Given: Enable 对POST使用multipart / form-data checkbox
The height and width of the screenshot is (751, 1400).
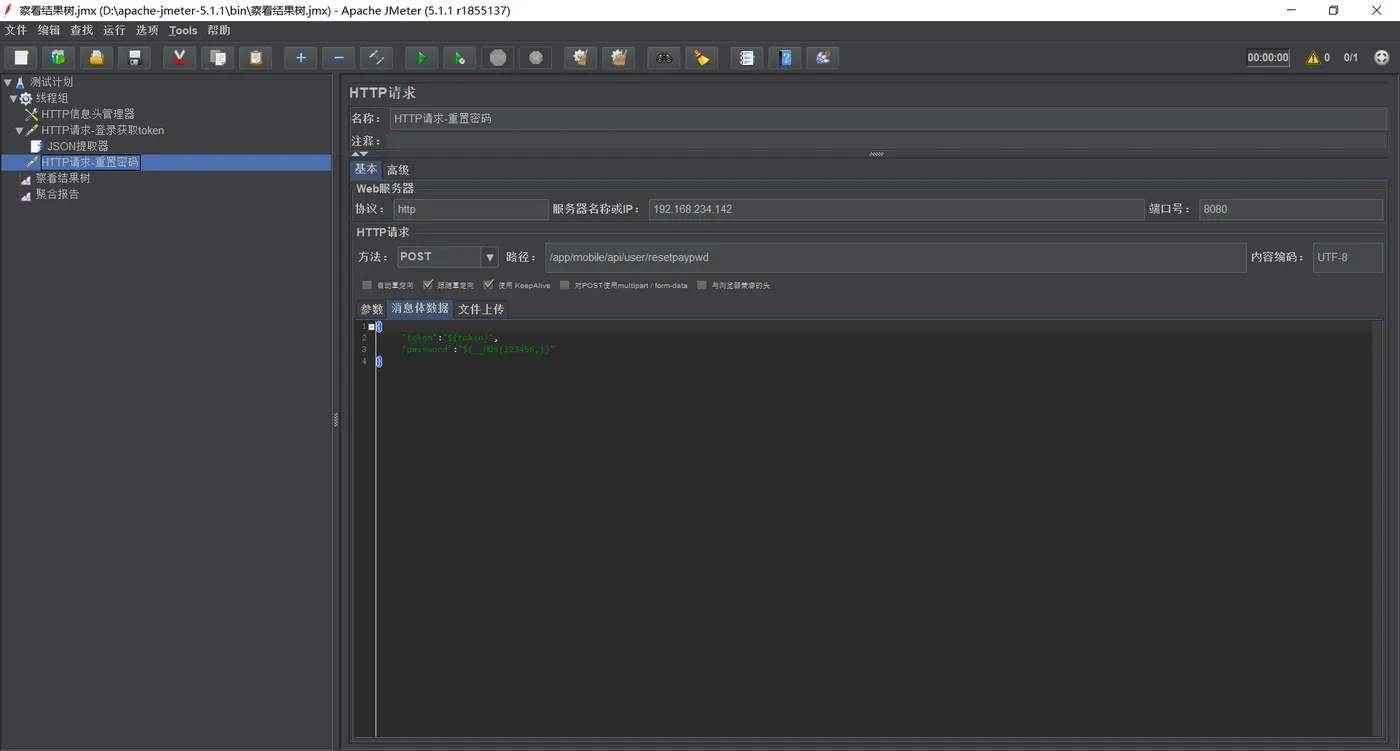Looking at the screenshot, I should click(x=565, y=285).
